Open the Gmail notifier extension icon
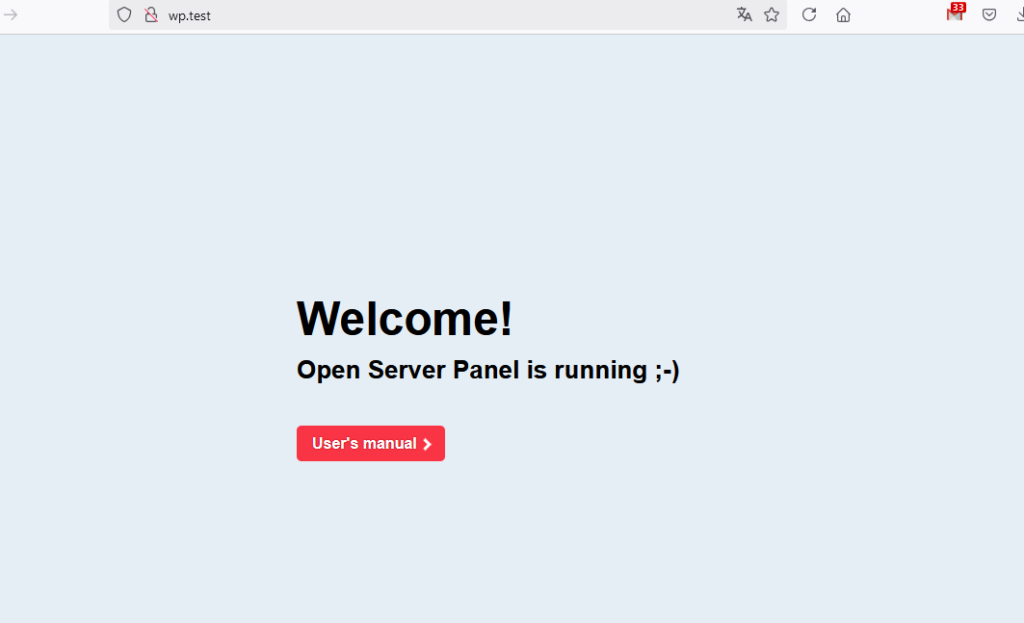Screen dimensions: 1024x623 pyautogui.click(x=953, y=16)
